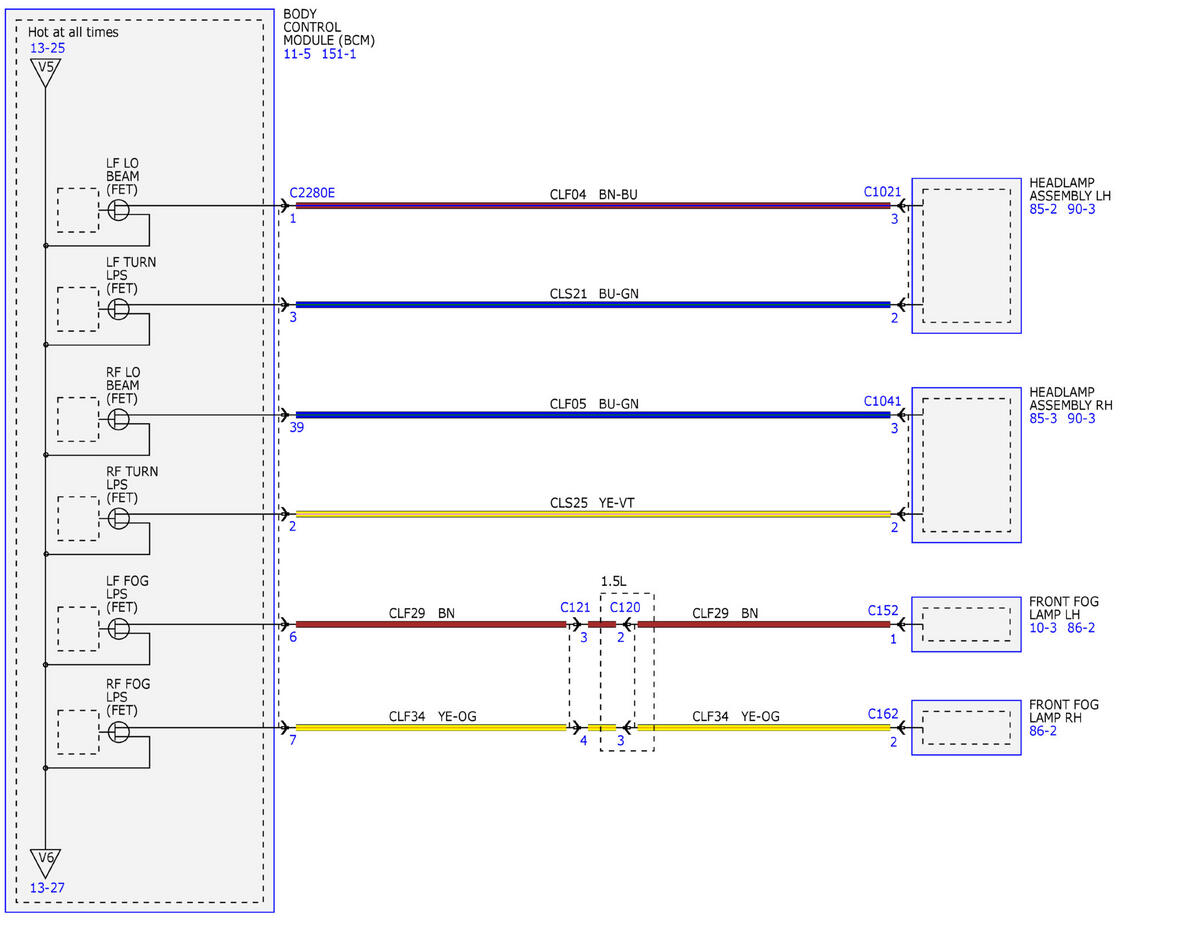Select the LF TURN LPS FET transistor symbol
The height and width of the screenshot is (927, 1200).
point(119,308)
